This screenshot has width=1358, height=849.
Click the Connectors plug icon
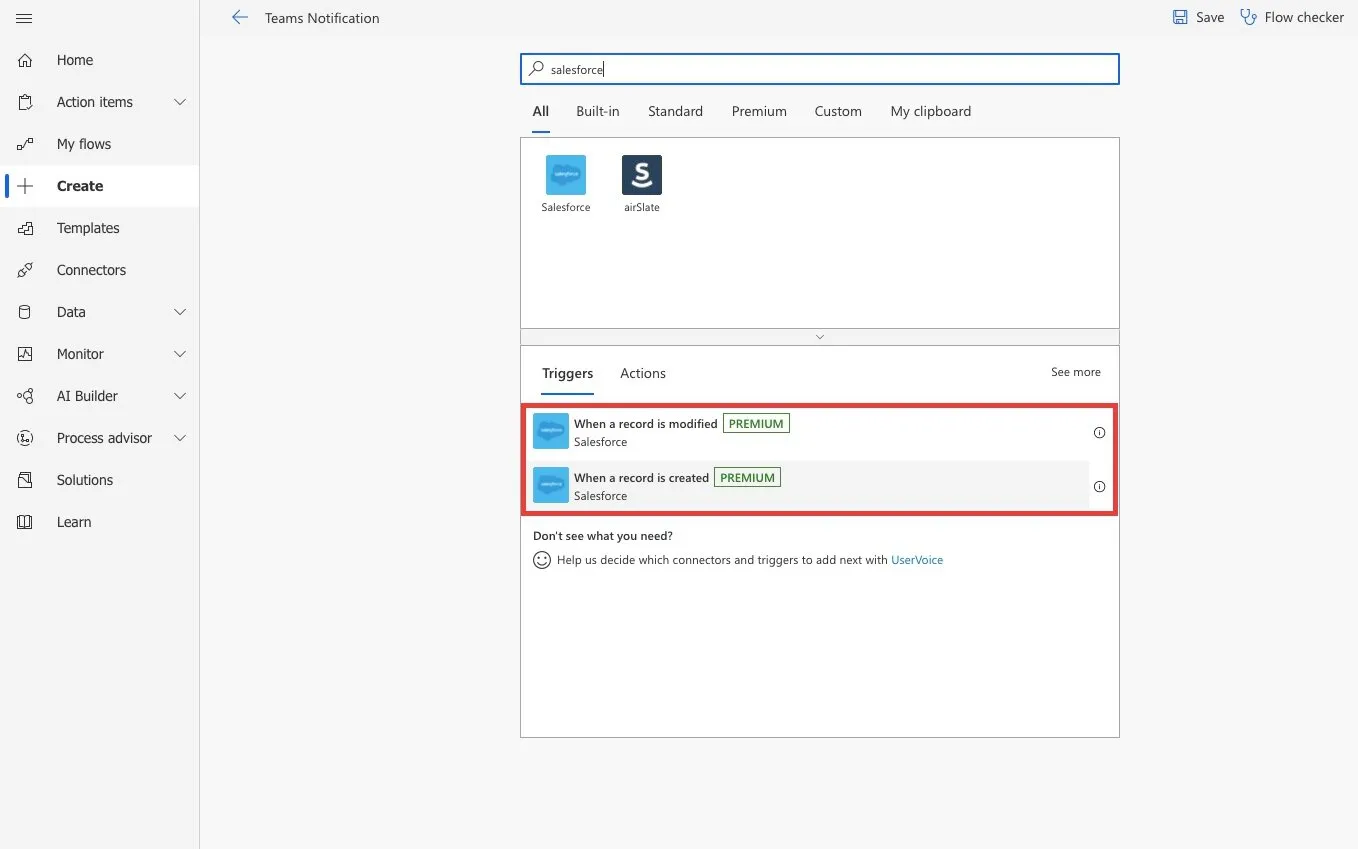pos(25,270)
